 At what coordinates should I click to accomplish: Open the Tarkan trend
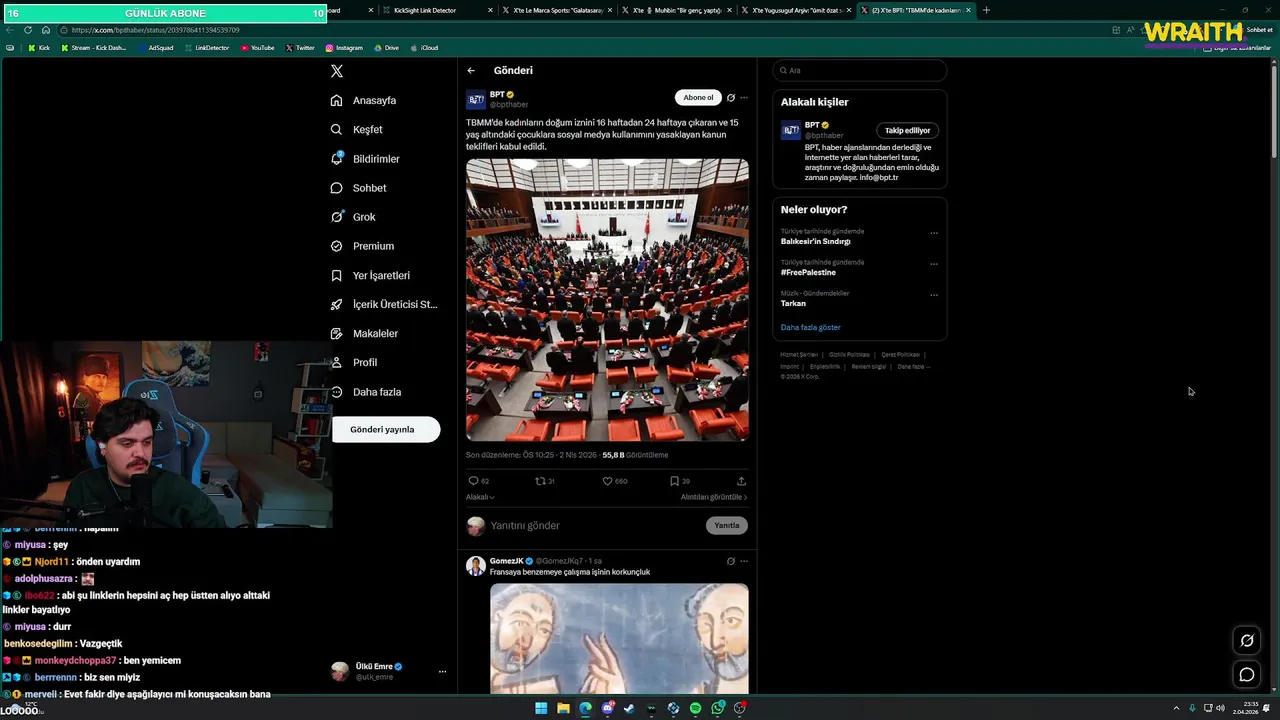[x=793, y=303]
